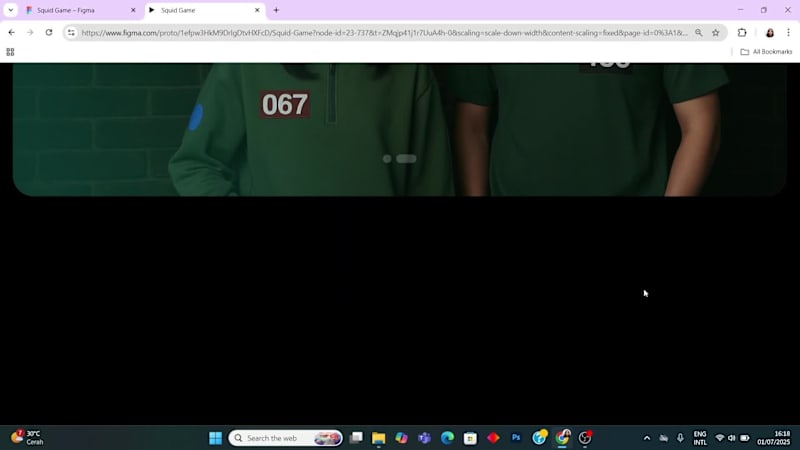Bookmark this page with the star
Screen dimensions: 800x450
(x=716, y=33)
